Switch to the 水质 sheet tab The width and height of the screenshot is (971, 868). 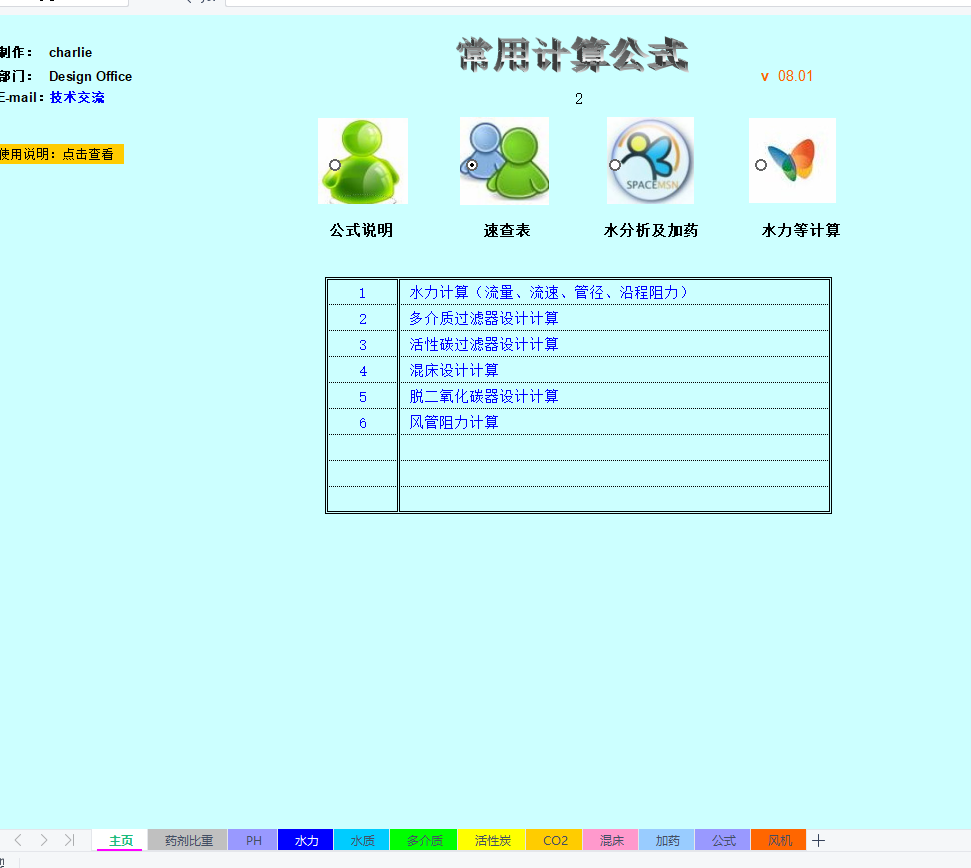click(362, 840)
